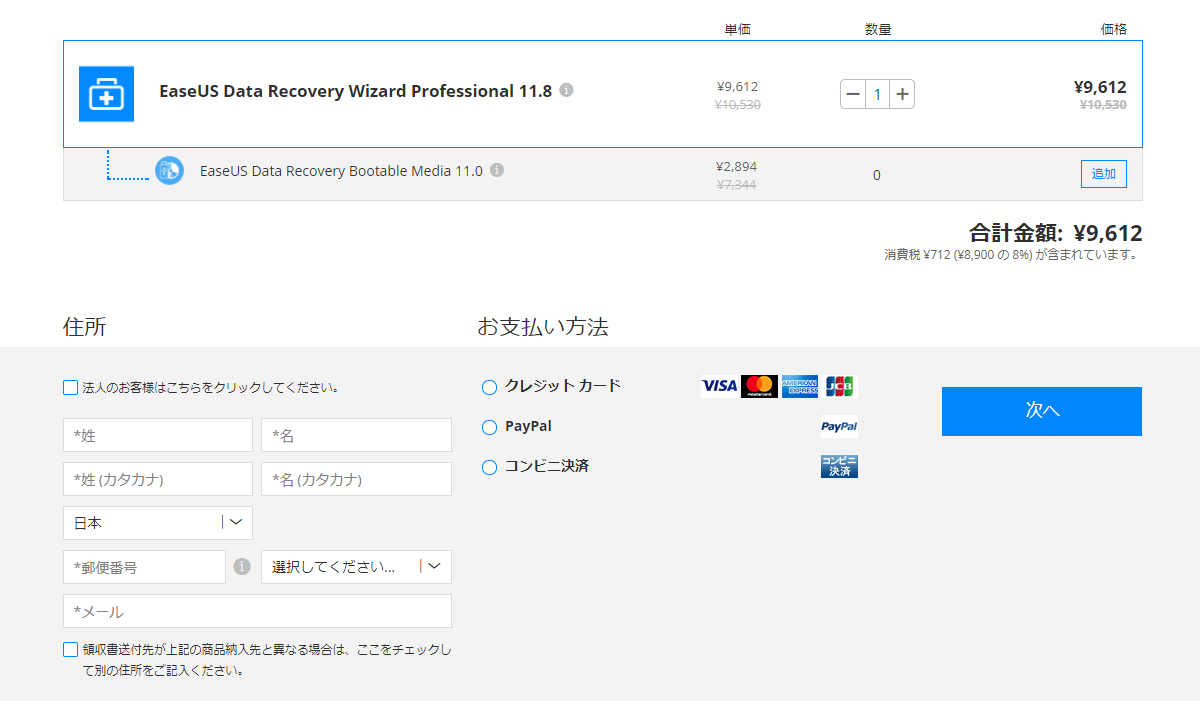Click the Bootable Media product icon

pyautogui.click(x=169, y=171)
